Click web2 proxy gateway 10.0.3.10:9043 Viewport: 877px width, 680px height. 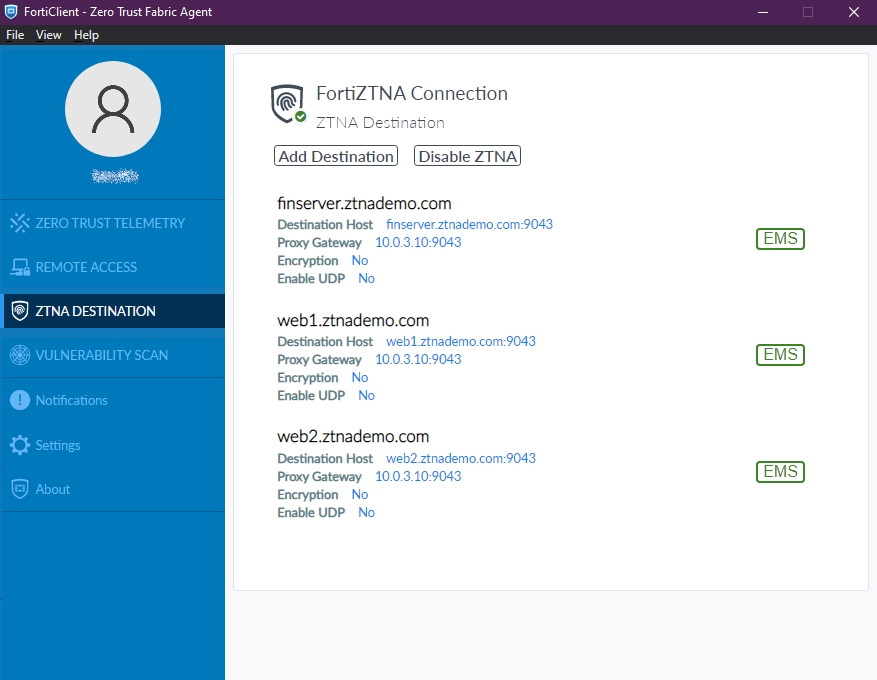tap(418, 476)
